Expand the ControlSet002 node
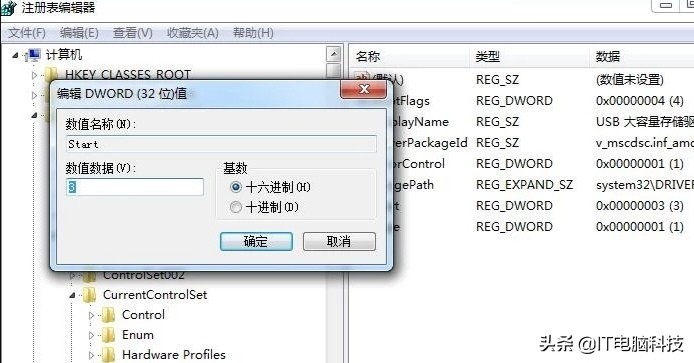This screenshot has height=363, width=694. pyautogui.click(x=73, y=276)
